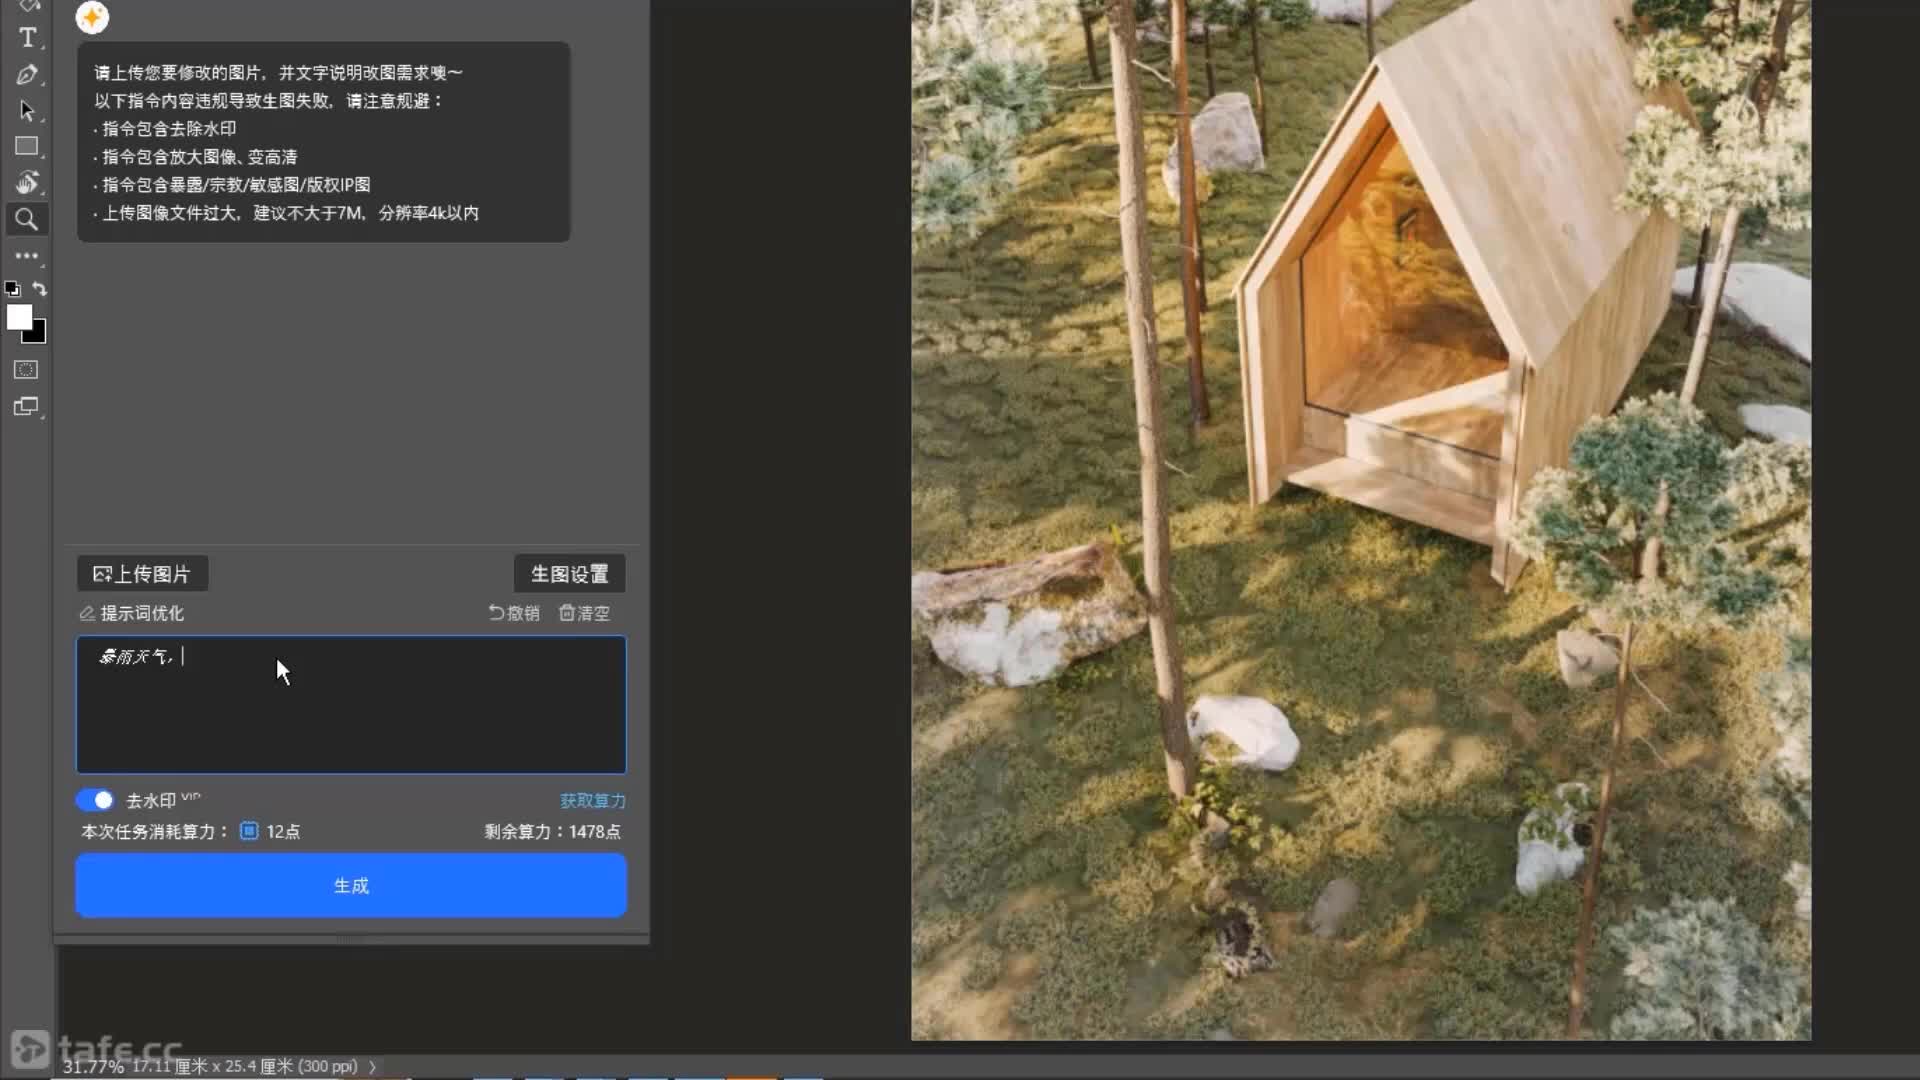
Task: Select the Zoom magnifier tool
Action: pyautogui.click(x=27, y=219)
